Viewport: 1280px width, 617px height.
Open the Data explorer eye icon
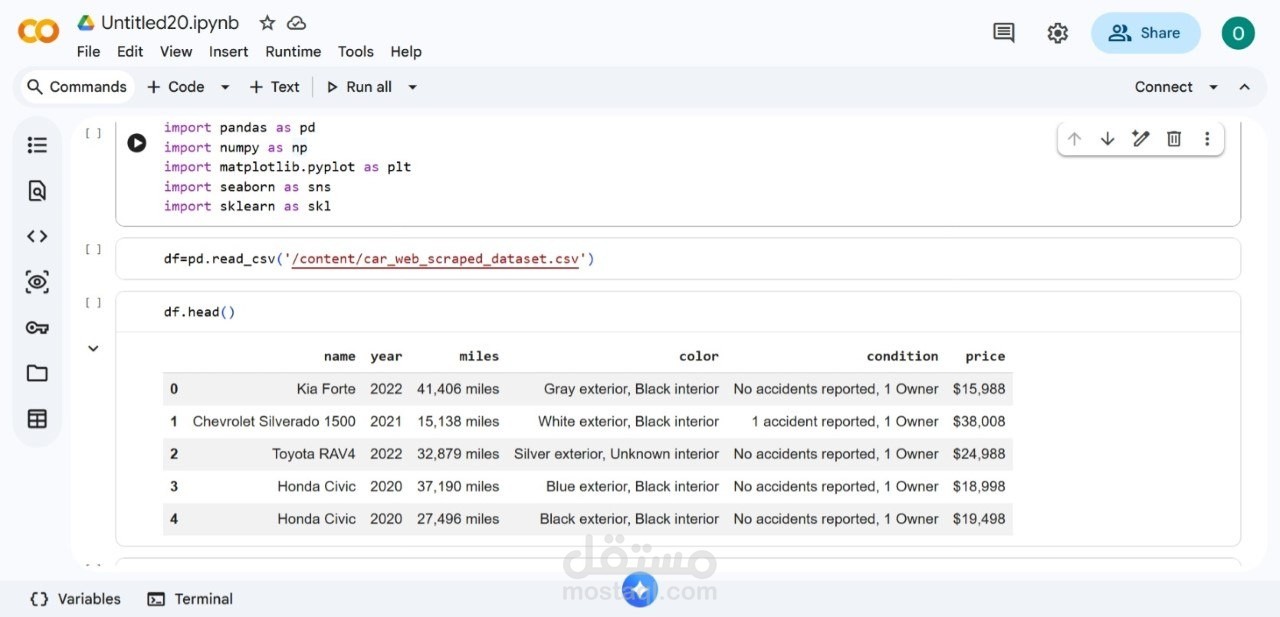[x=37, y=282]
